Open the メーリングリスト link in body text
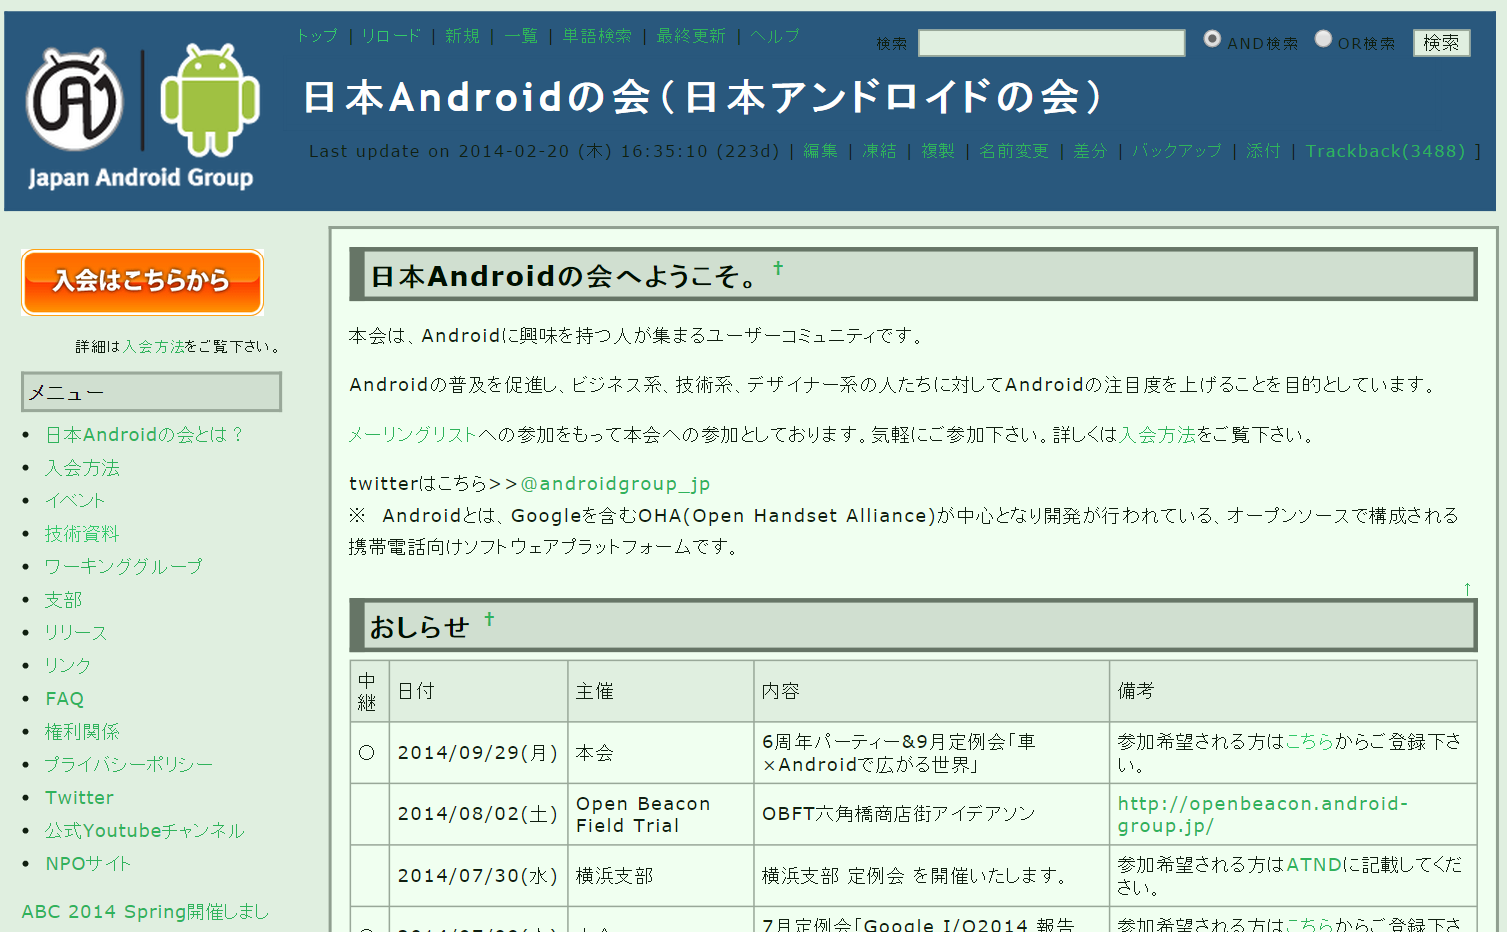Viewport: 1507px width, 932px height. coord(413,435)
